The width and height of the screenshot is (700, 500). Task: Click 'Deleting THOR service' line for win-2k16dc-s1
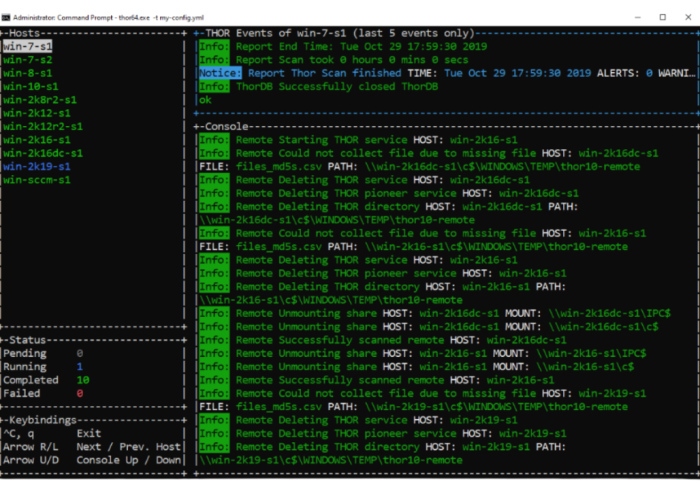(x=364, y=180)
